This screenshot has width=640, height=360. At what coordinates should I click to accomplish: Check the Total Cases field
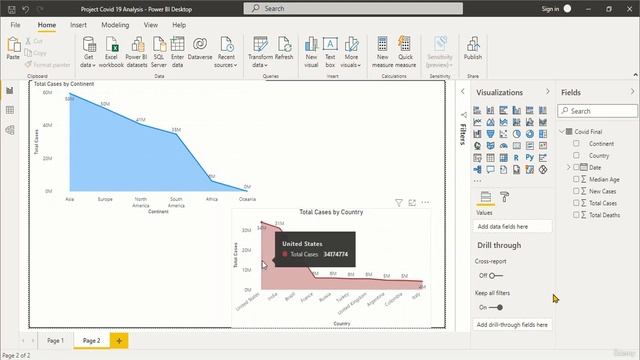pyautogui.click(x=576, y=203)
